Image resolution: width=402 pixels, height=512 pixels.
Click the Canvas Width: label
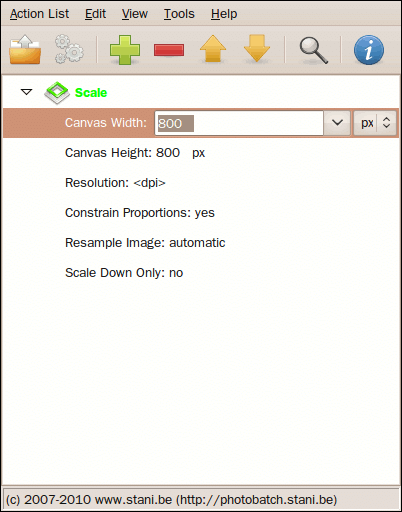[106, 123]
